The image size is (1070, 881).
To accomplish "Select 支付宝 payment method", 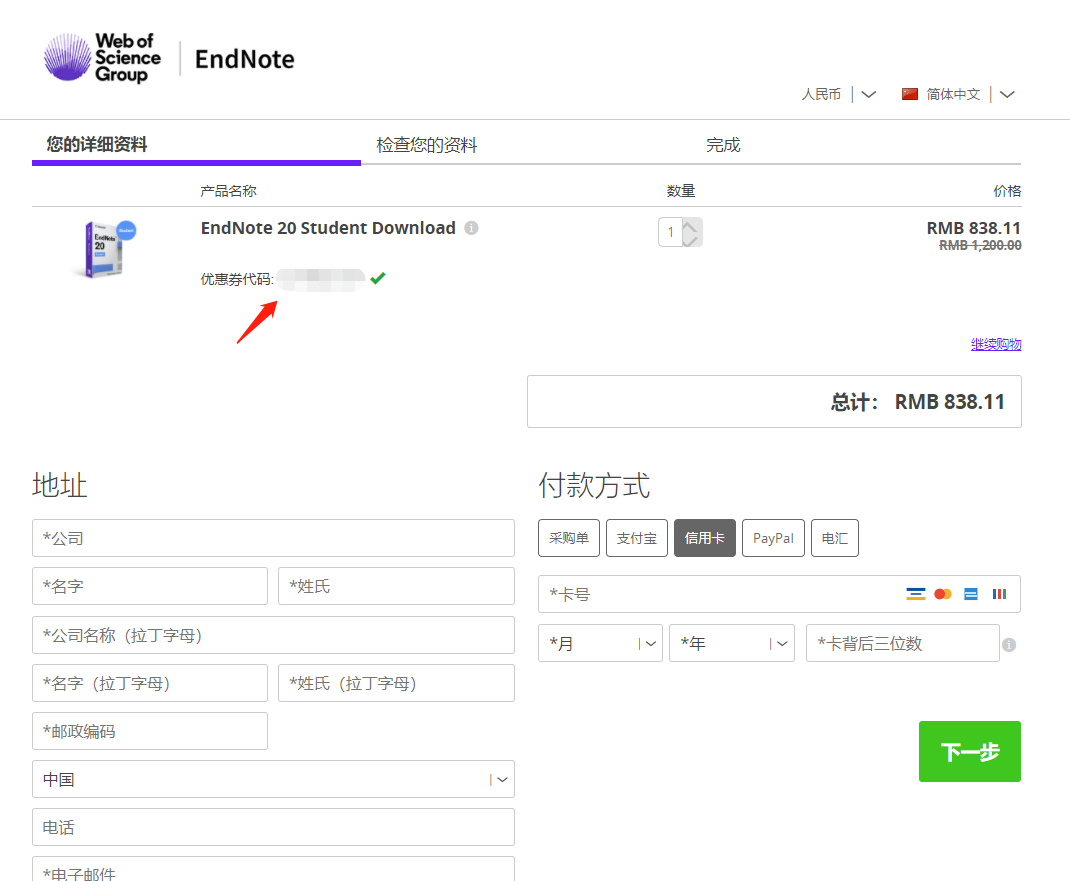I will coord(637,538).
